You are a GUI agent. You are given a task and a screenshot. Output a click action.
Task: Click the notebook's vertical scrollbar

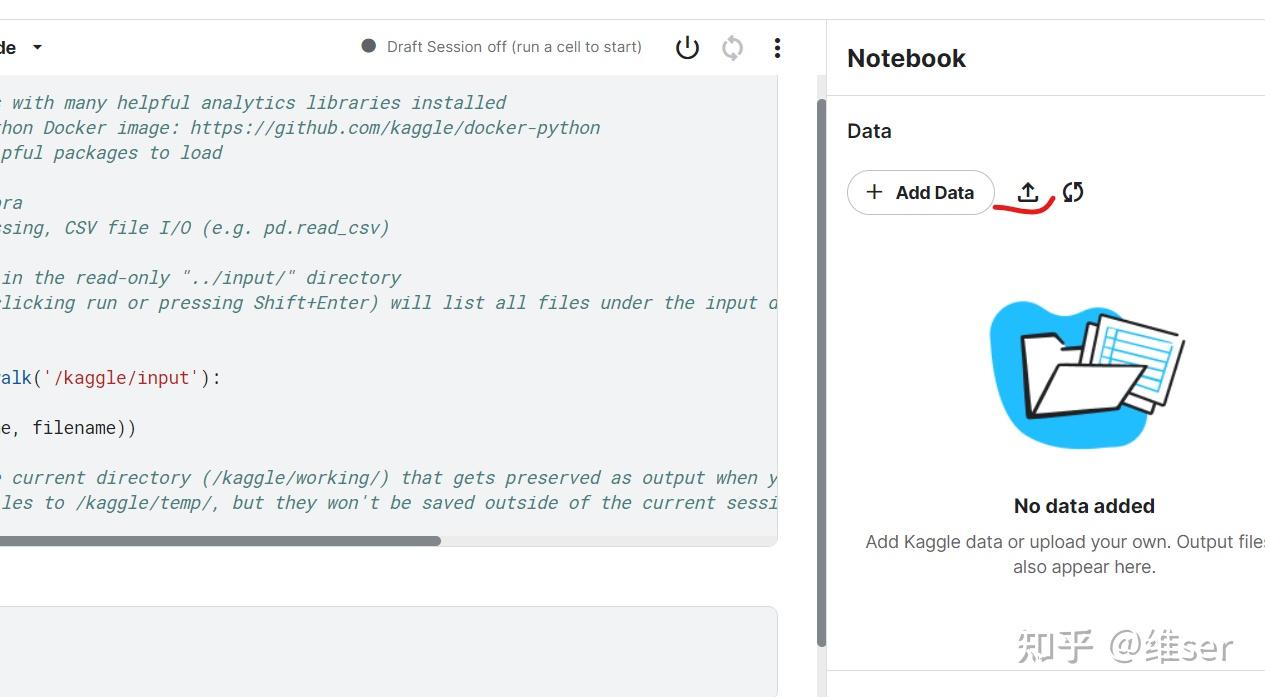click(821, 370)
